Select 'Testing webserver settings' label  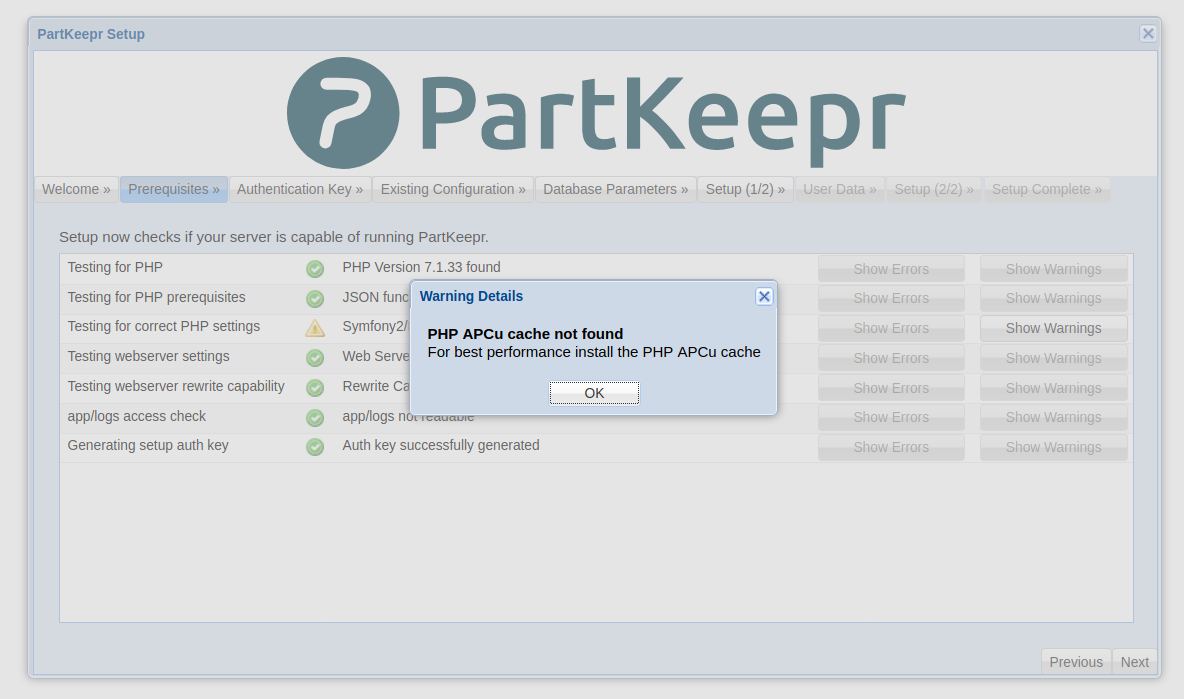[148, 356]
